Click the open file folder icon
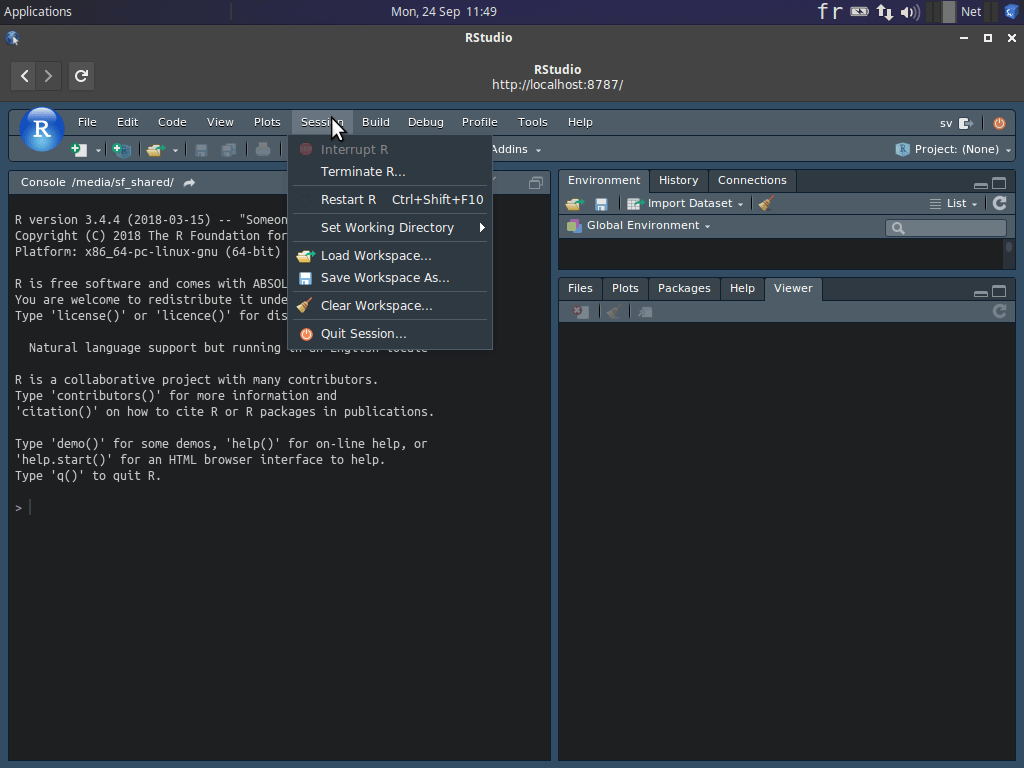This screenshot has height=768, width=1024. tap(155, 150)
